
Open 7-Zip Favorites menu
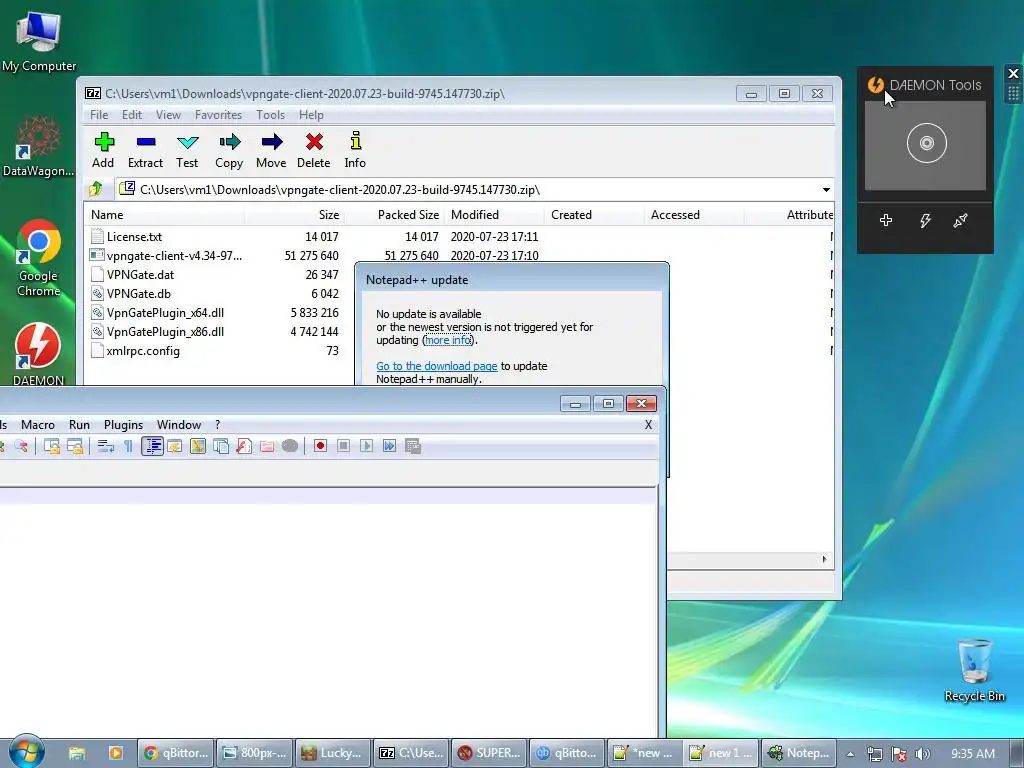click(x=218, y=115)
